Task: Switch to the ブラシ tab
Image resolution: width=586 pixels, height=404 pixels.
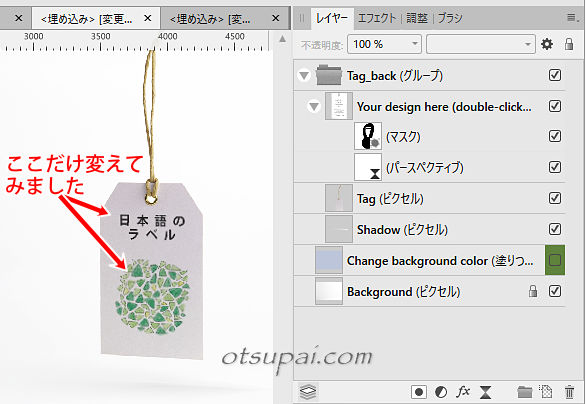Action: point(450,18)
